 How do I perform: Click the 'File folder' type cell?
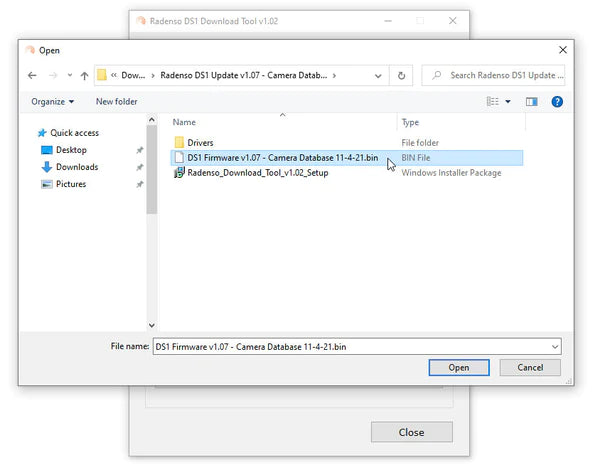[420, 143]
